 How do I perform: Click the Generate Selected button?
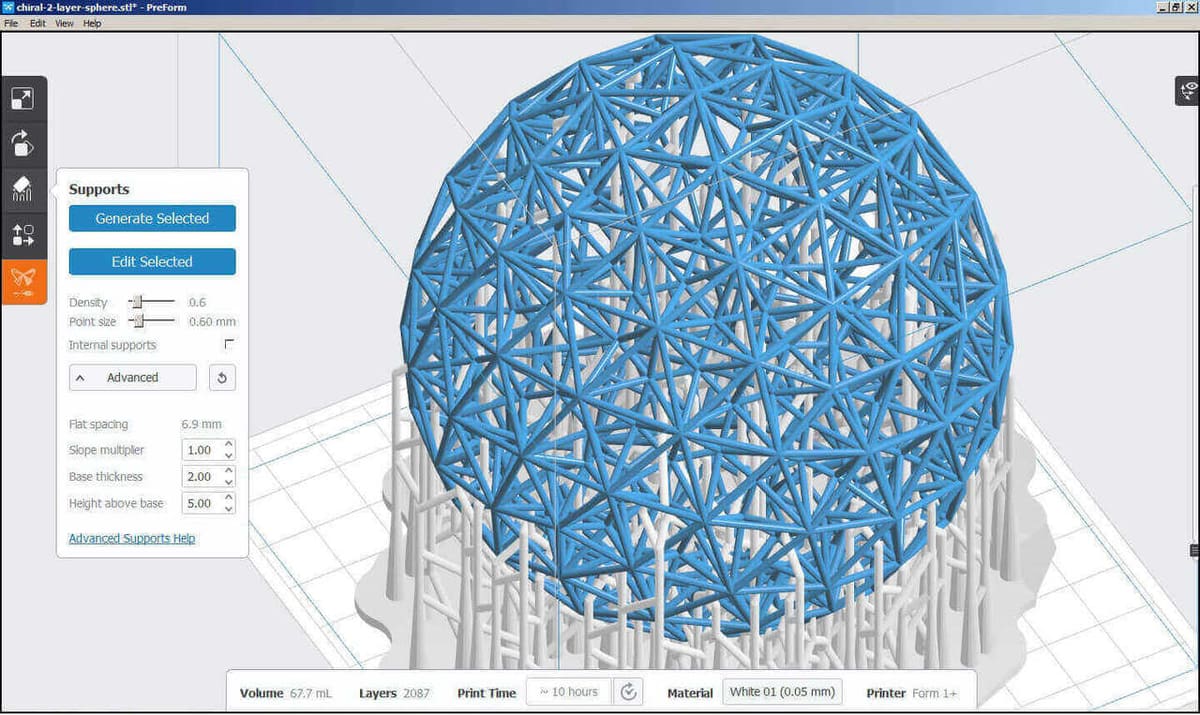click(x=152, y=218)
